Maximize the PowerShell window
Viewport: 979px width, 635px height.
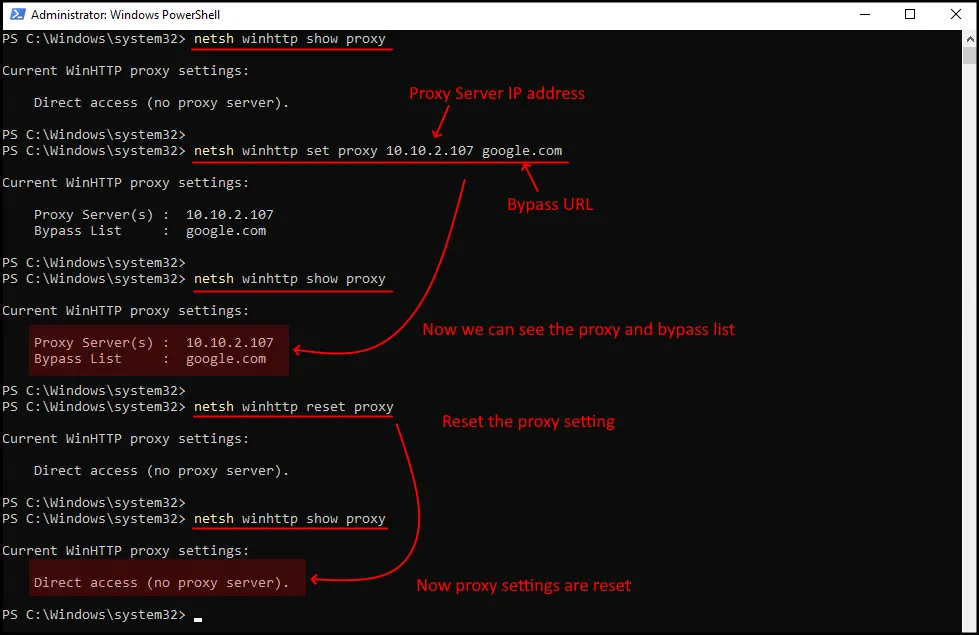point(909,15)
